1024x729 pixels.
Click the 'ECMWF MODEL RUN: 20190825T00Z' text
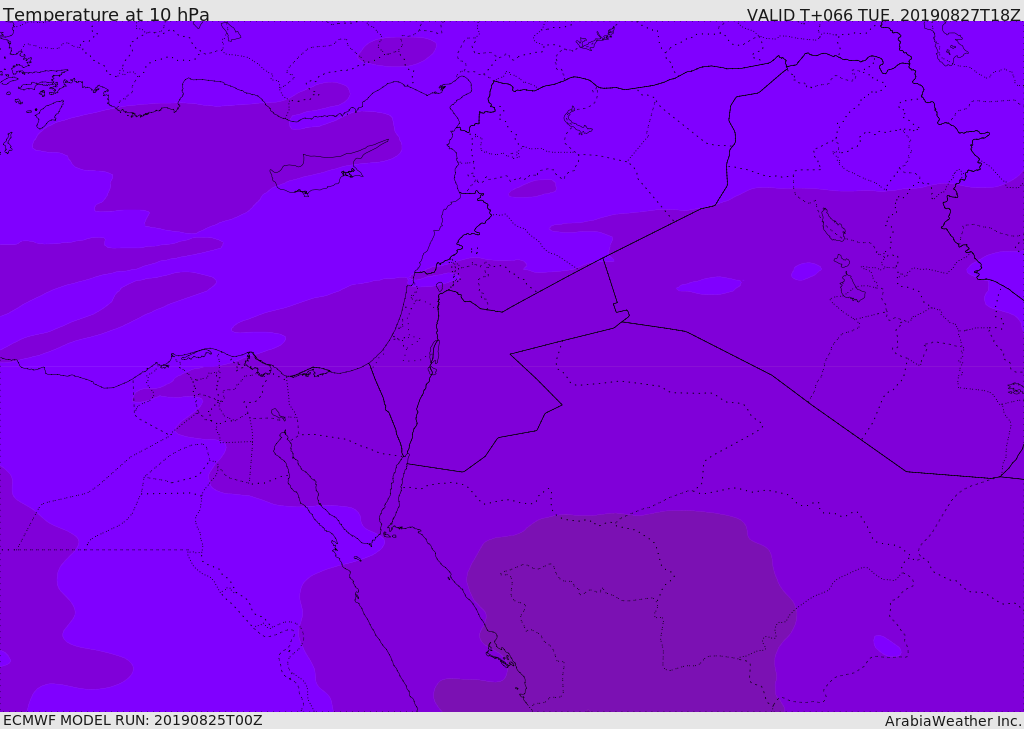pos(133,720)
